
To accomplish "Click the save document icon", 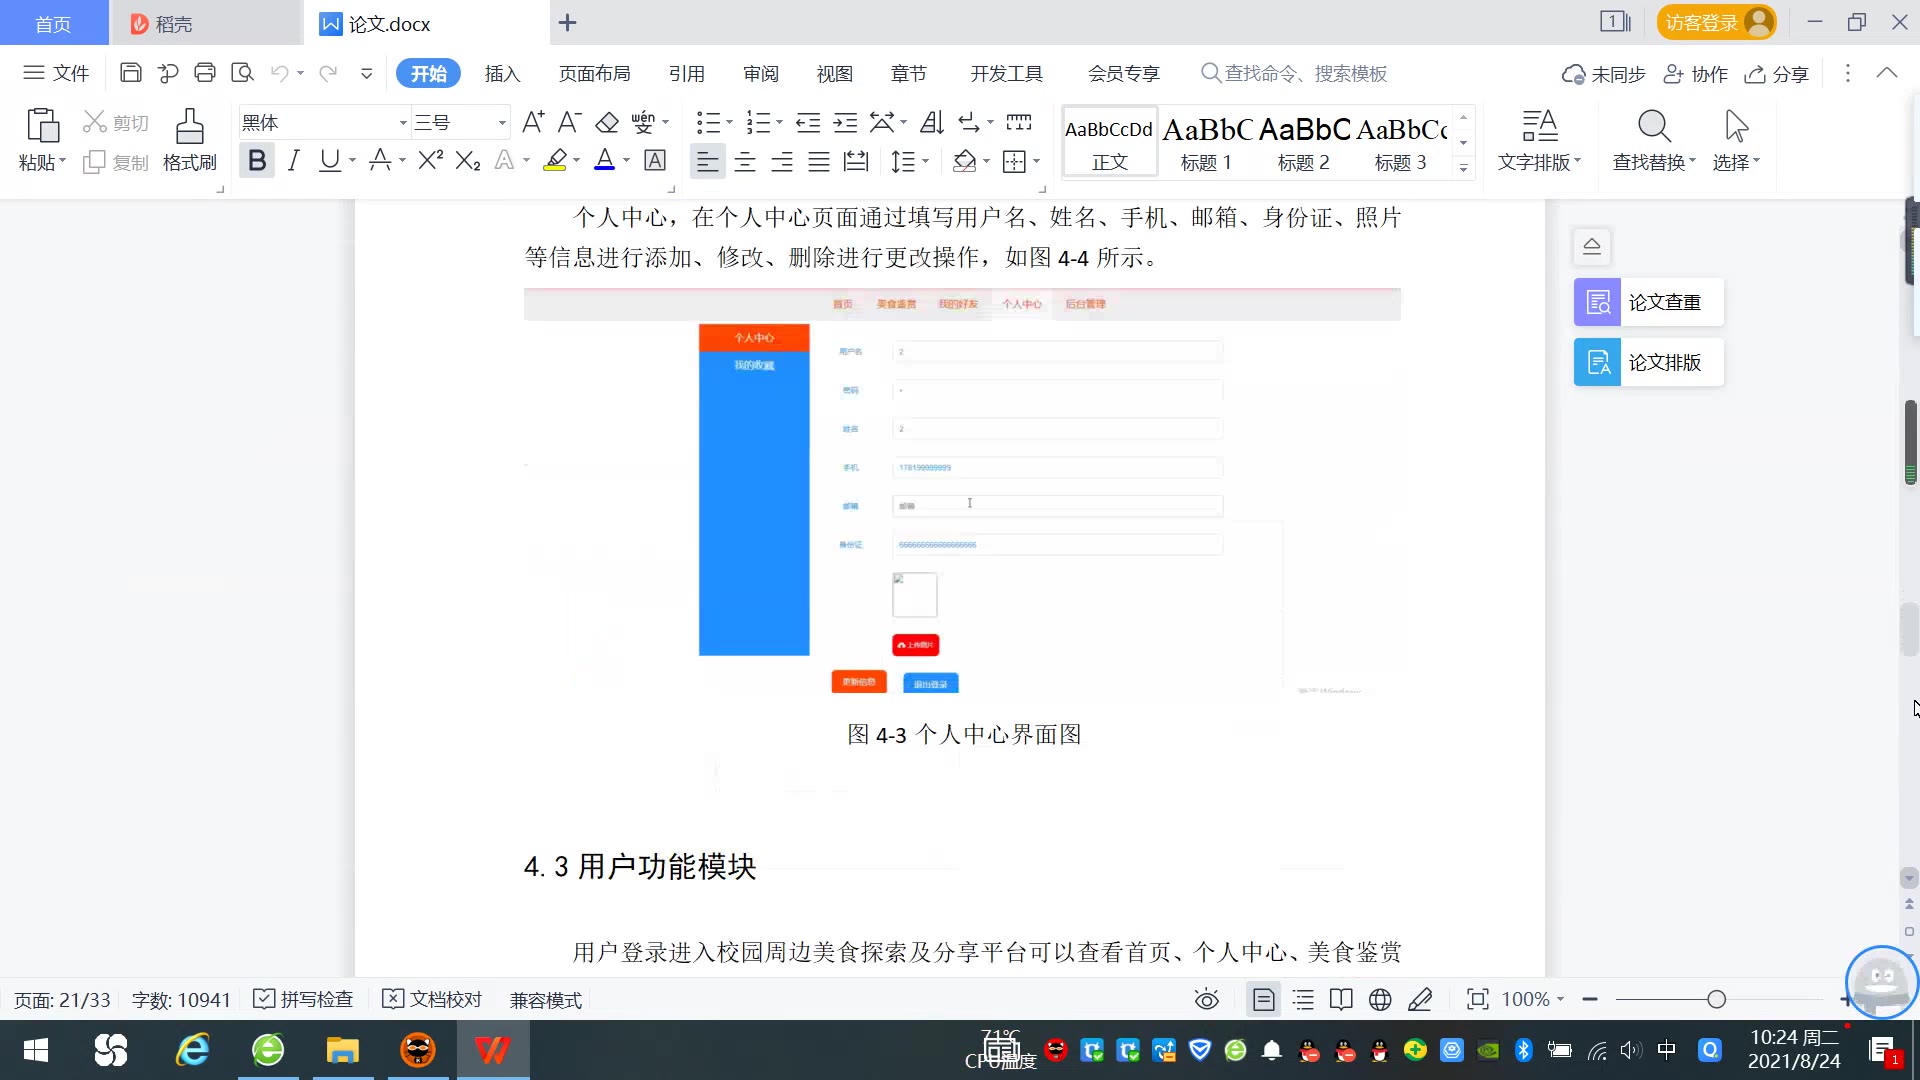I will (130, 73).
